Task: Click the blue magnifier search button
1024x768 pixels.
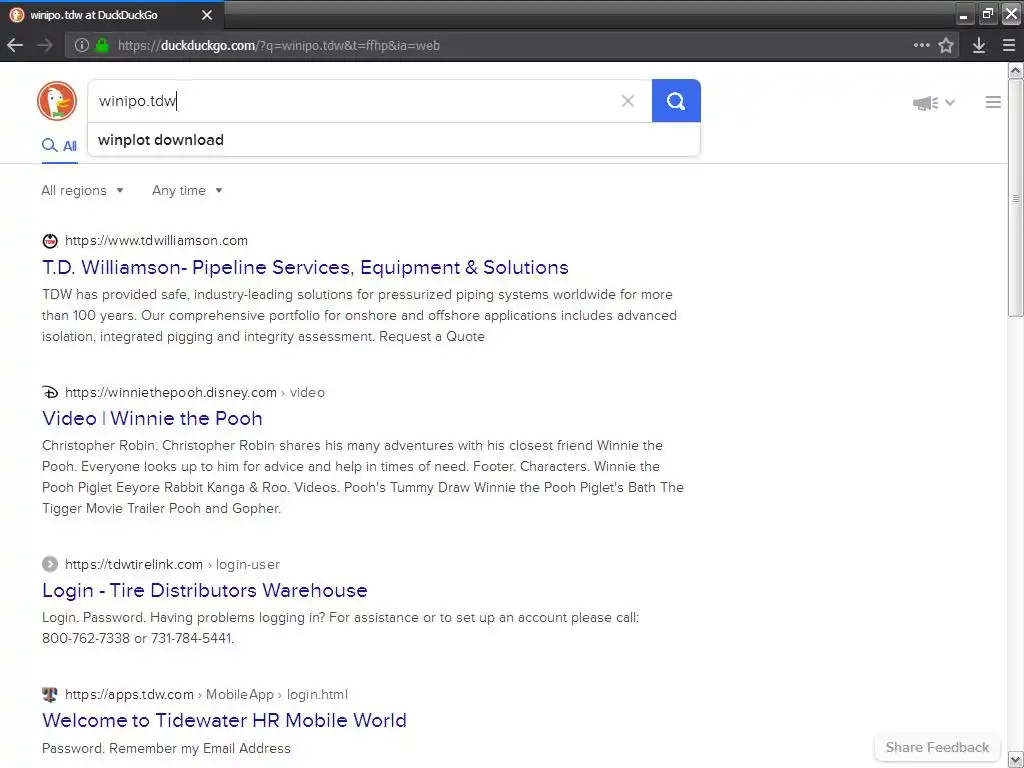Action: click(x=676, y=101)
